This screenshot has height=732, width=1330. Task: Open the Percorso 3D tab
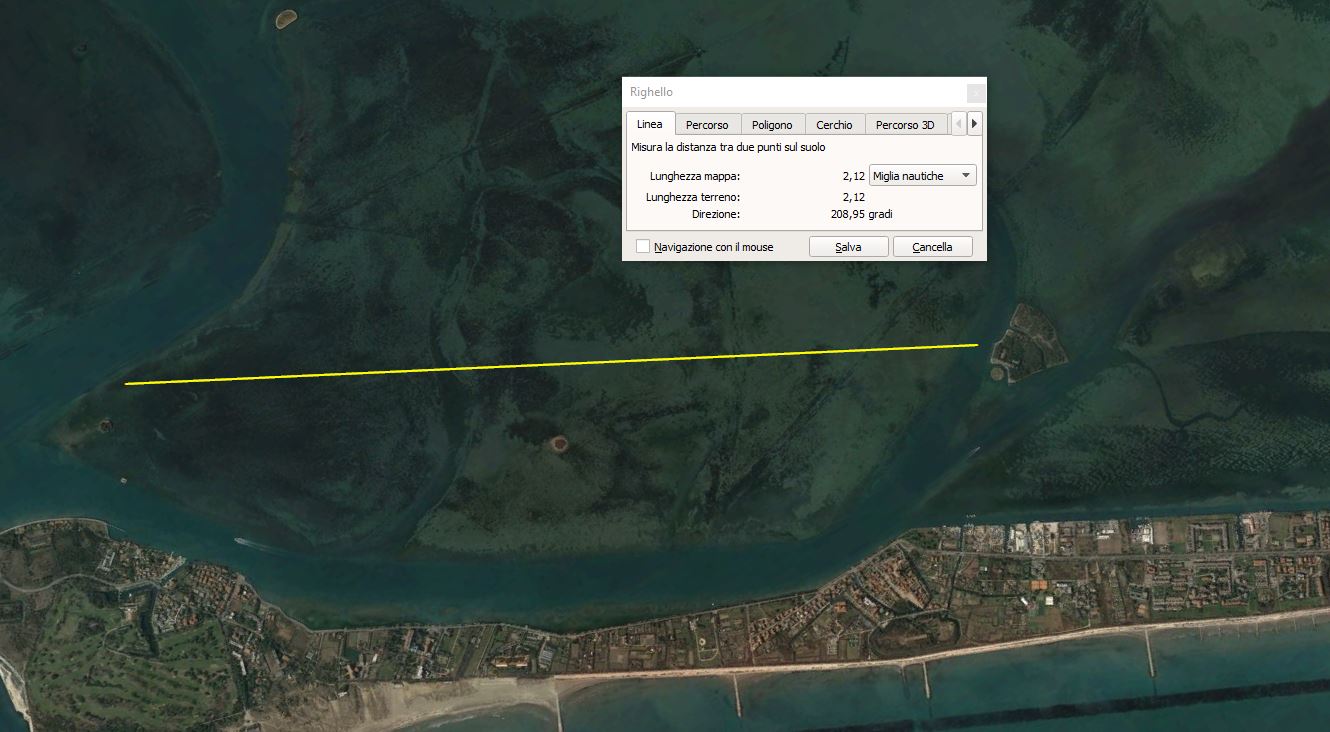point(905,125)
